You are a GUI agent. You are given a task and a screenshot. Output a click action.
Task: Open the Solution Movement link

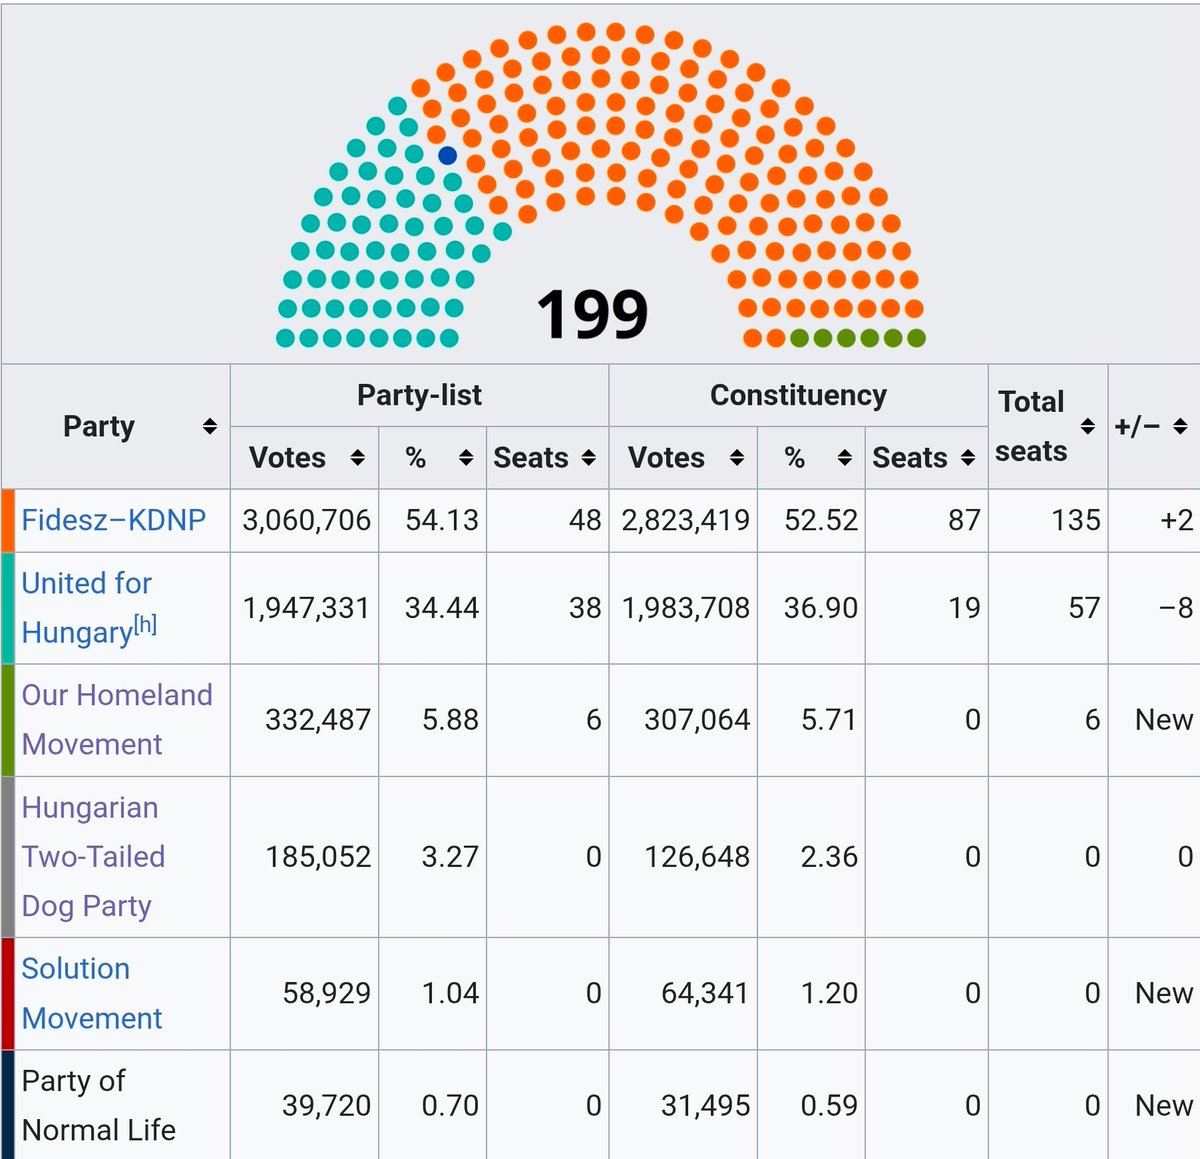[x=92, y=994]
